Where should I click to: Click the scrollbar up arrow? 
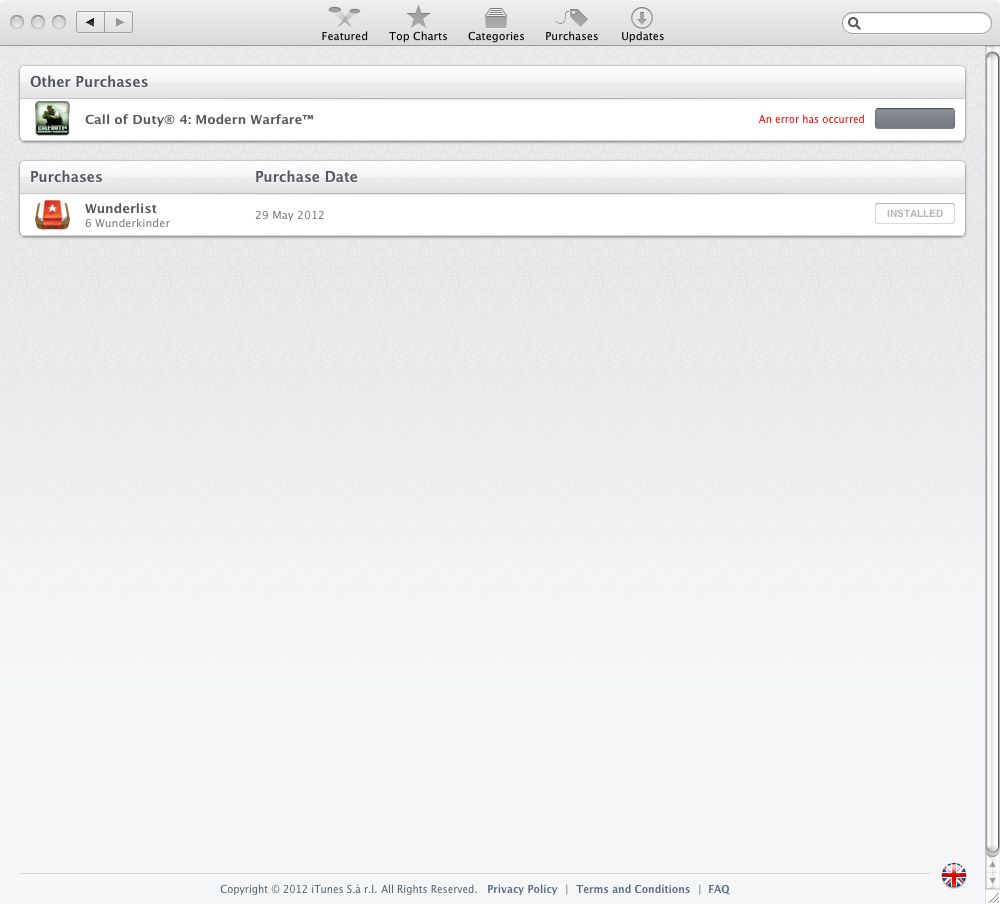click(x=992, y=864)
